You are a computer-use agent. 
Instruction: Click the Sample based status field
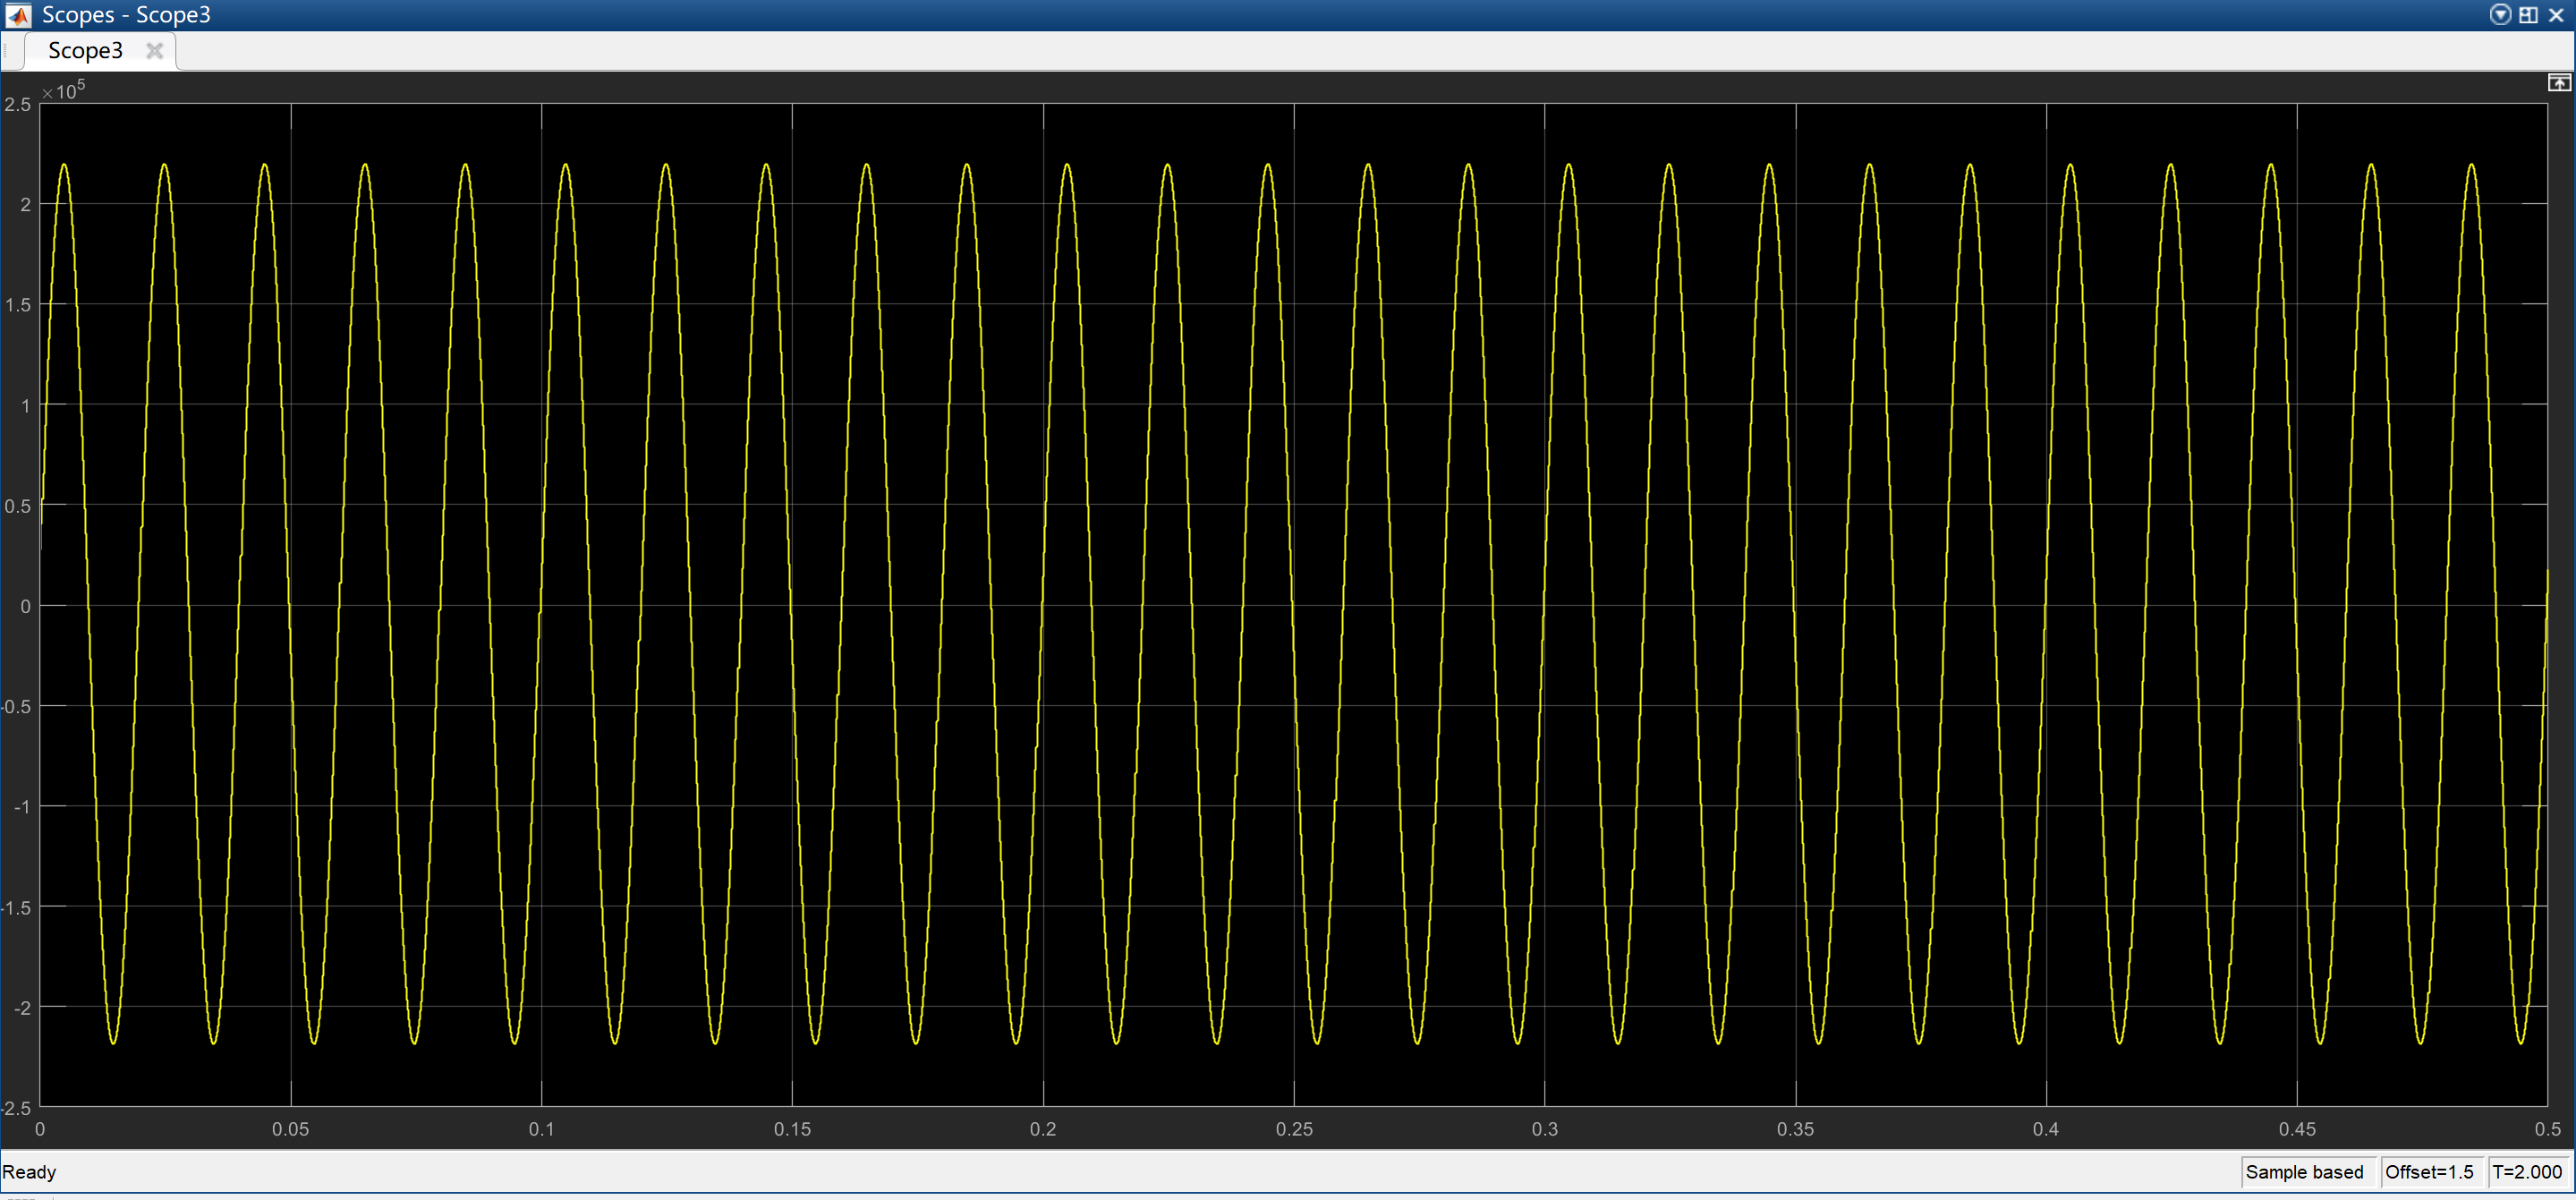pos(2304,1172)
